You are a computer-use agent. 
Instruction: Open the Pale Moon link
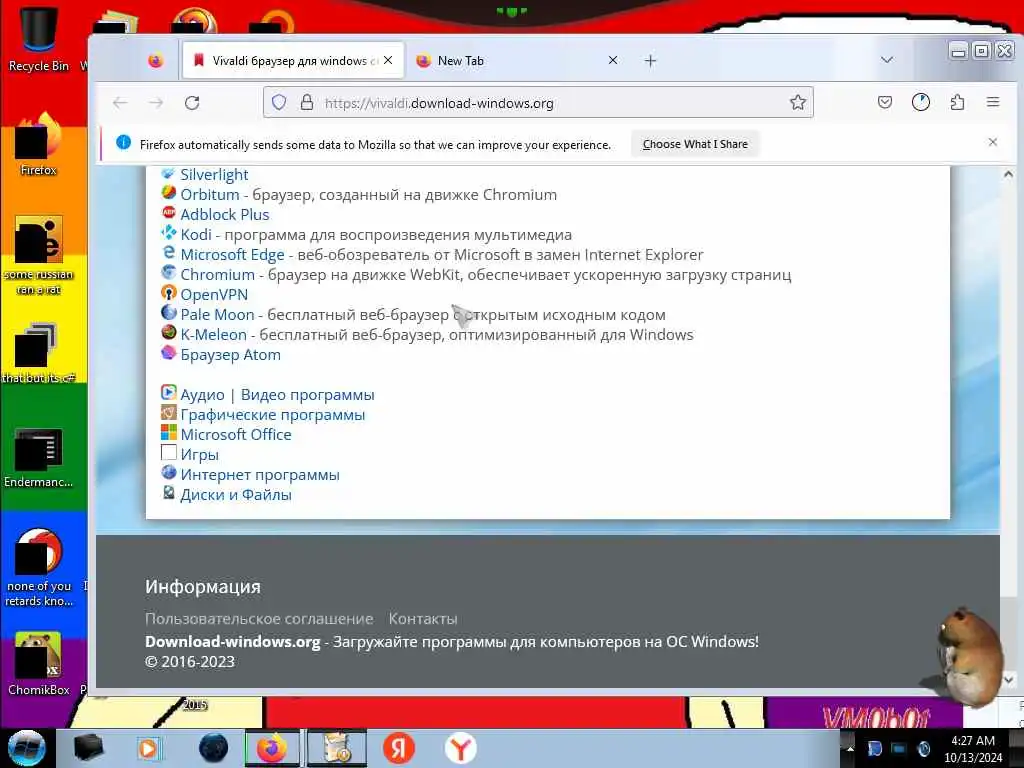(x=217, y=315)
